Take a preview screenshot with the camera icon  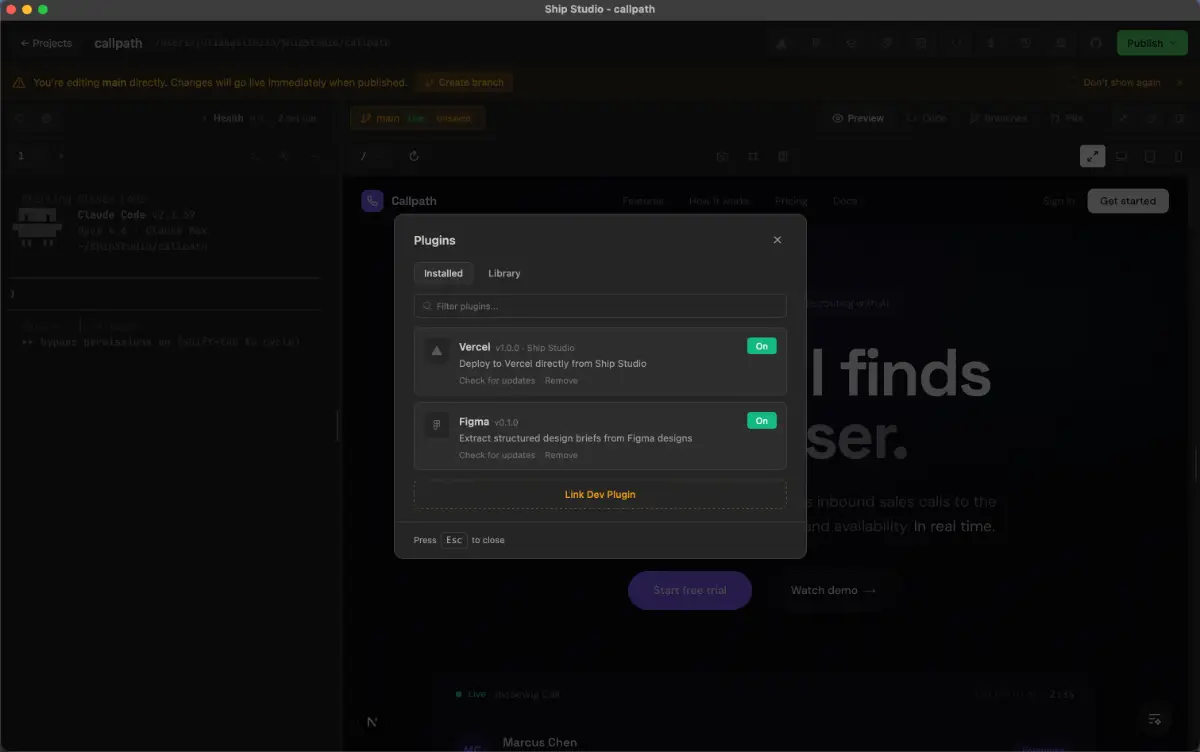(723, 156)
